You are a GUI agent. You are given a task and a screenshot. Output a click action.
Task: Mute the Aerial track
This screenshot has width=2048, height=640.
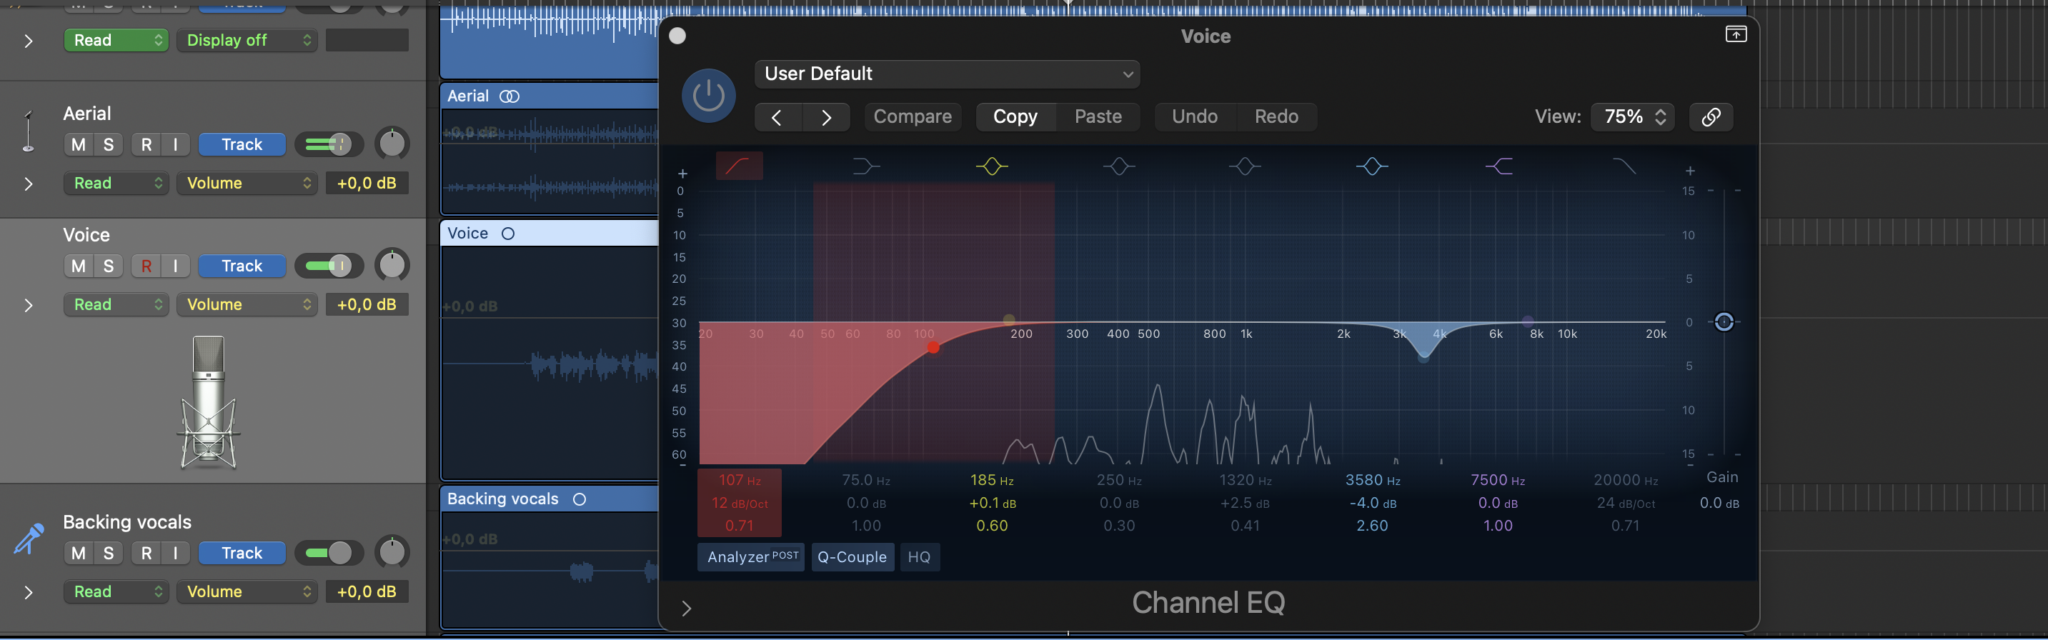pyautogui.click(x=78, y=145)
